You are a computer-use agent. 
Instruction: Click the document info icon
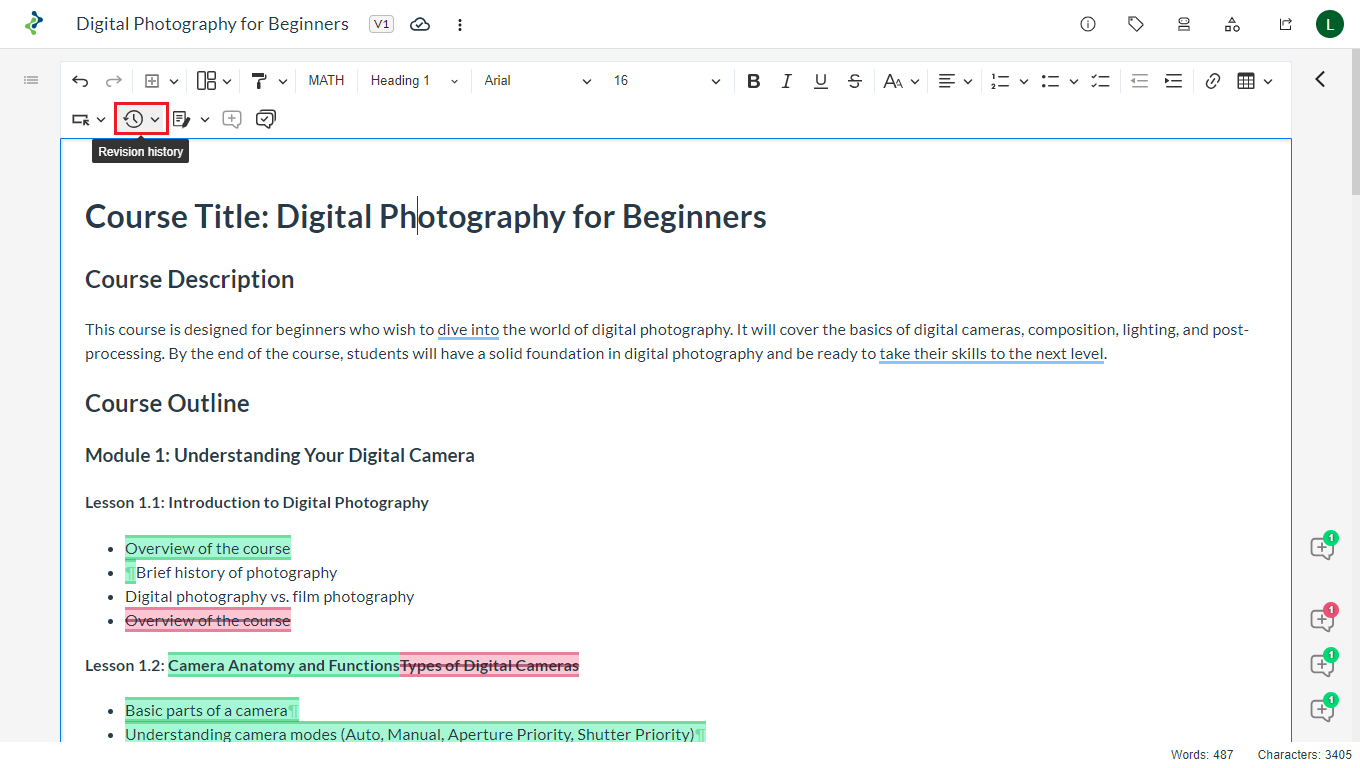tap(1088, 24)
